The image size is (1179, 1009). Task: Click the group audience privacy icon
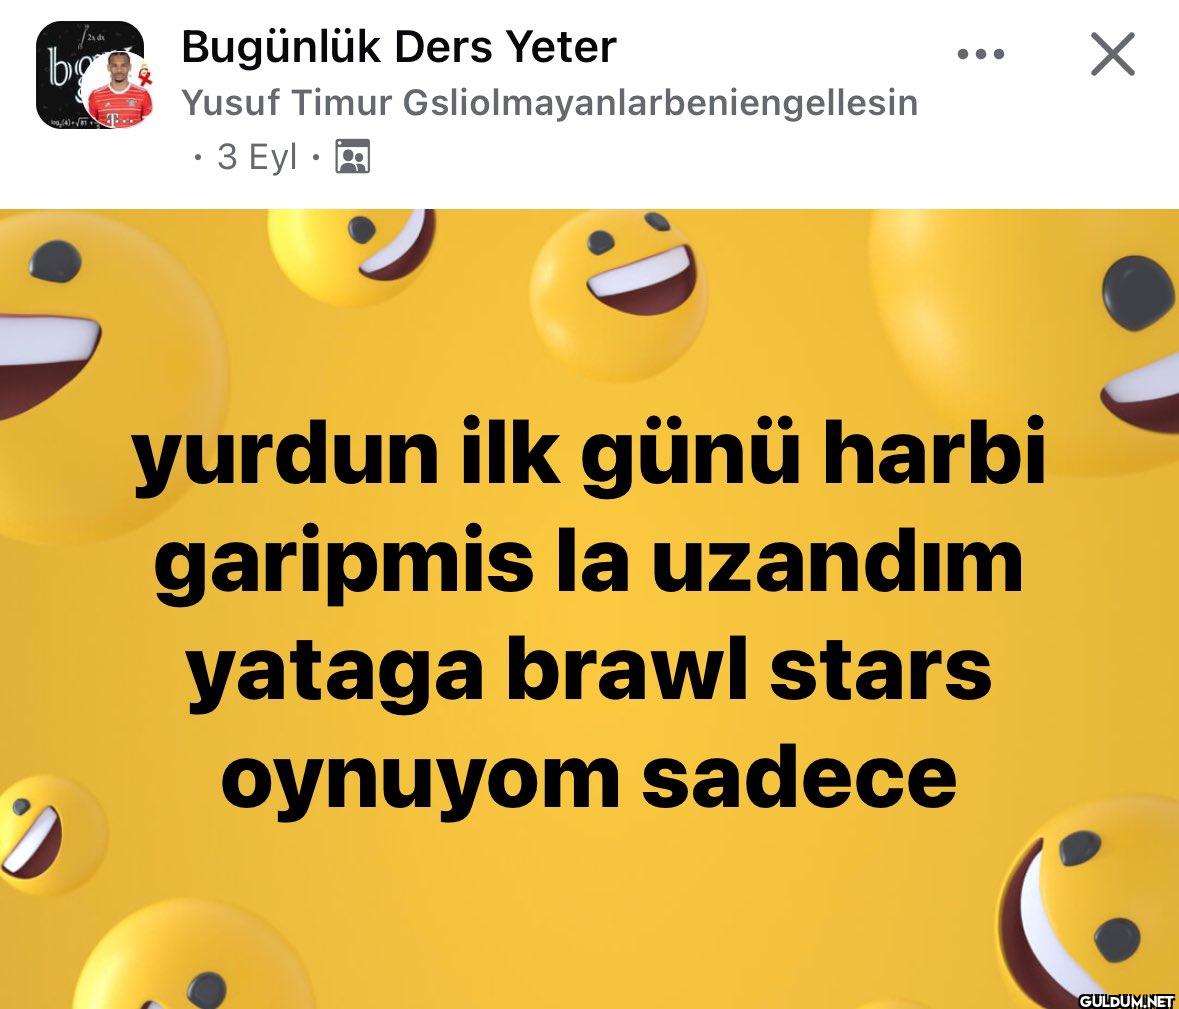352,156
